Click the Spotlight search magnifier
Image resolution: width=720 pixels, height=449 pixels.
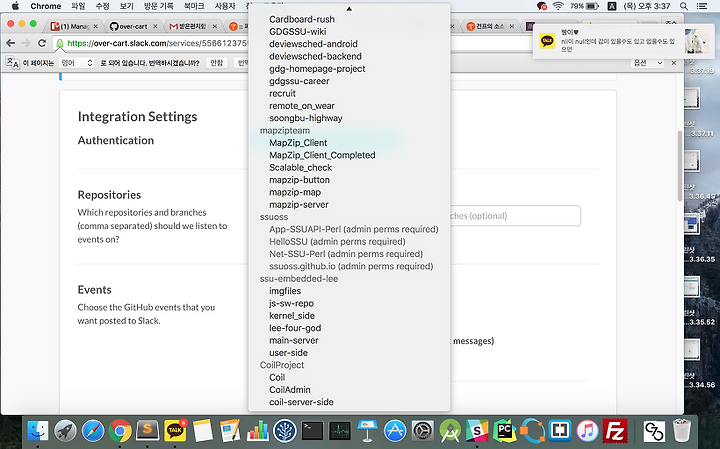(x=684, y=6)
